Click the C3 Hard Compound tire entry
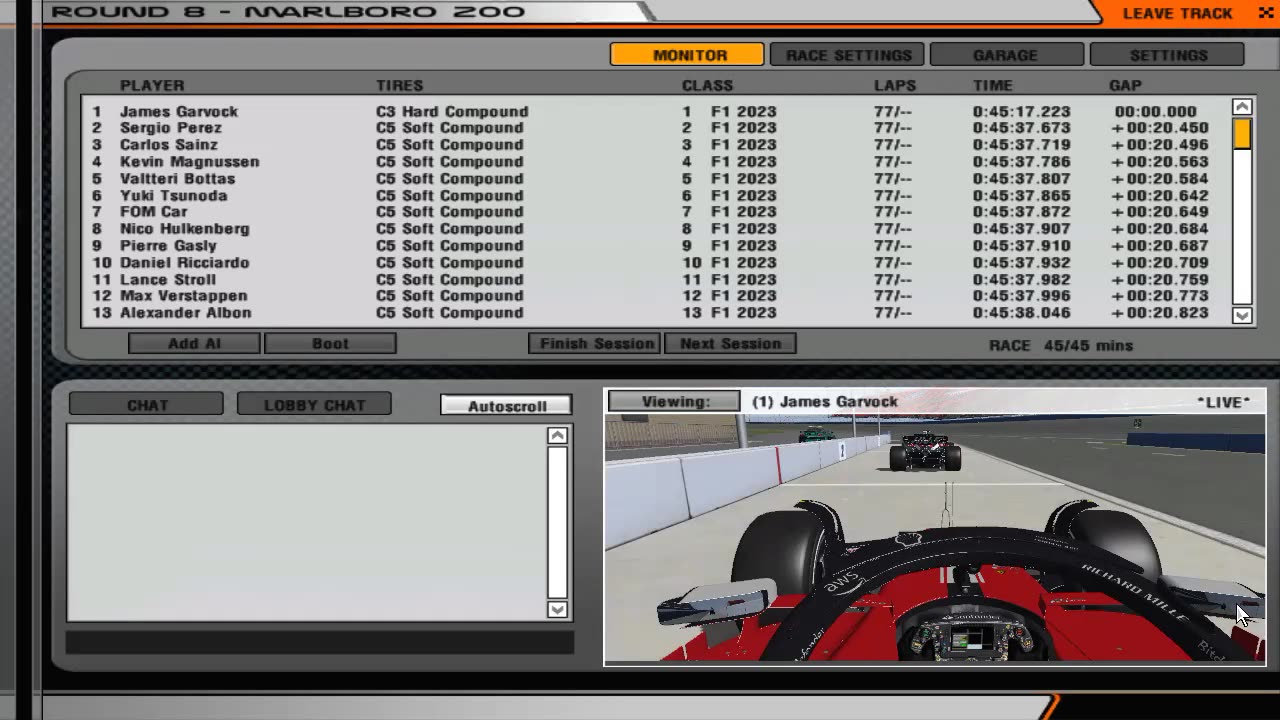Image resolution: width=1280 pixels, height=720 pixels. (x=452, y=111)
